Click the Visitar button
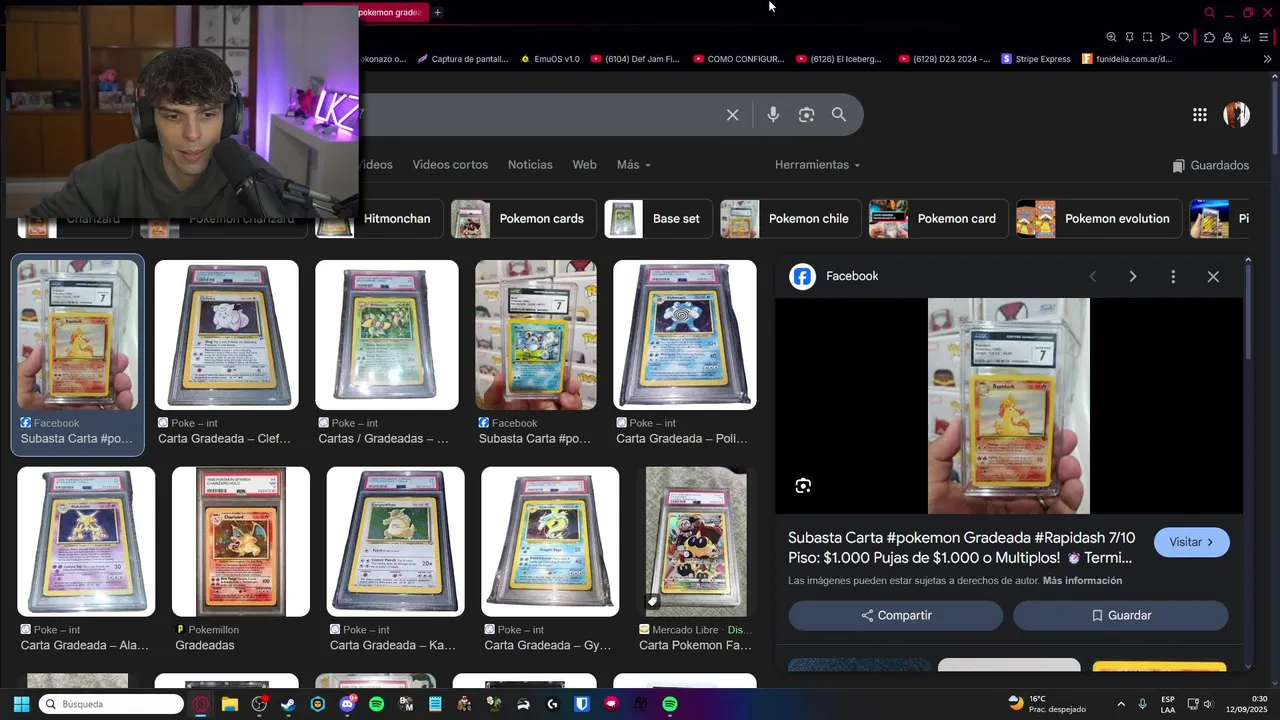Viewport: 1280px width, 720px height. (1192, 542)
